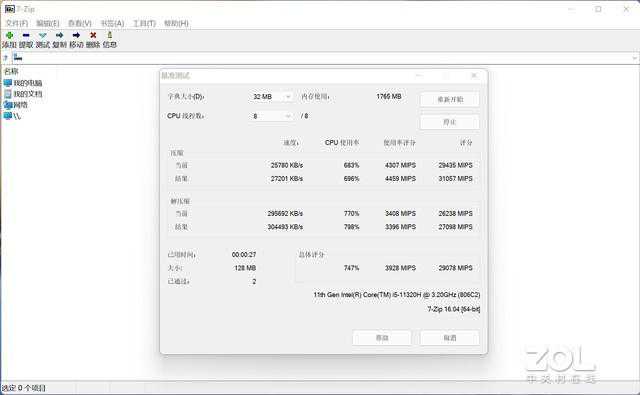Open the Help (帮助) menu

[x=176, y=23]
